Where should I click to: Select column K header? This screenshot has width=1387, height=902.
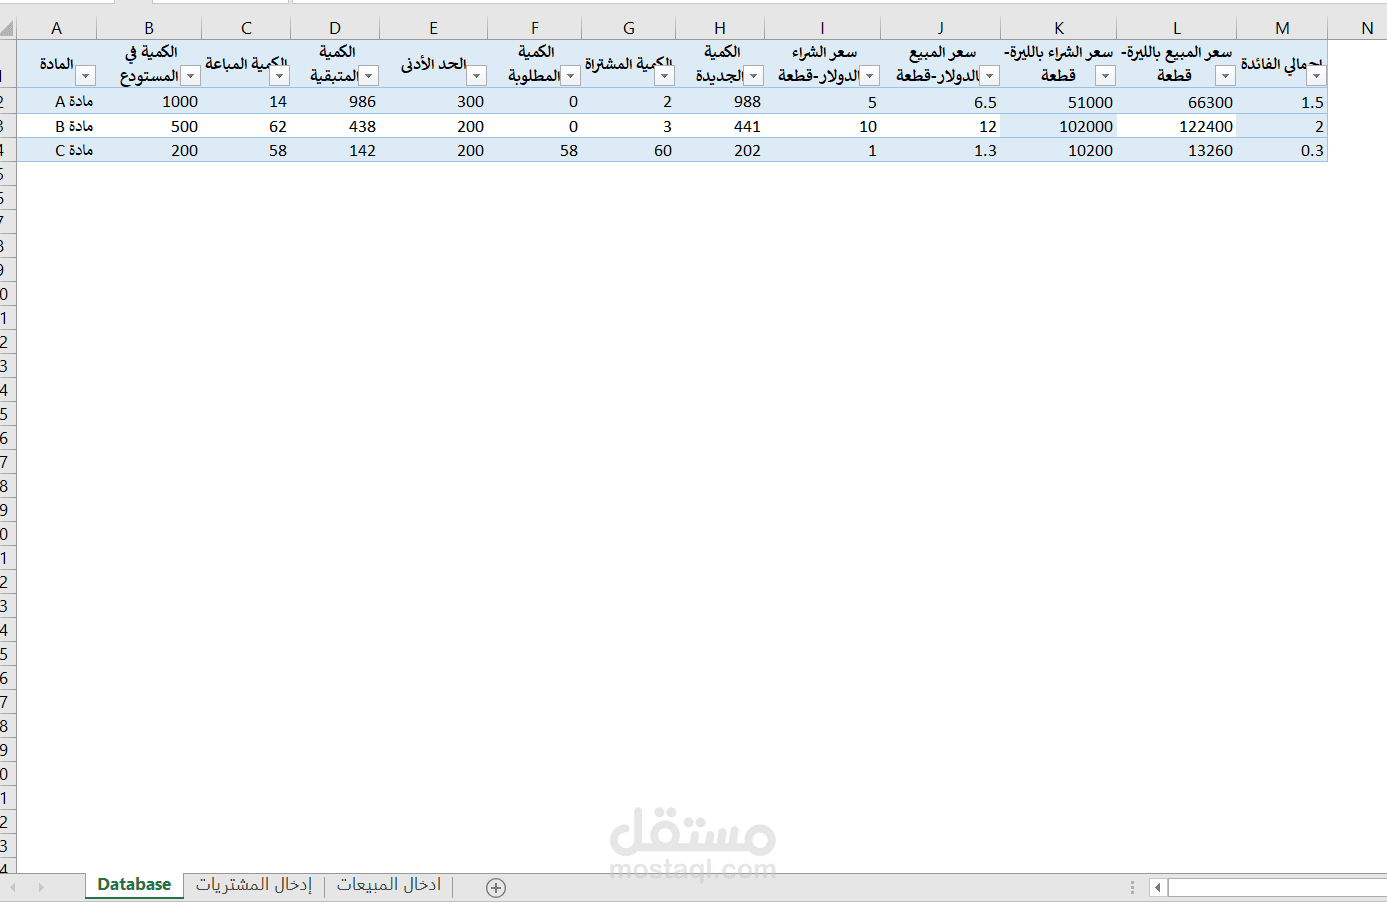[1058, 28]
